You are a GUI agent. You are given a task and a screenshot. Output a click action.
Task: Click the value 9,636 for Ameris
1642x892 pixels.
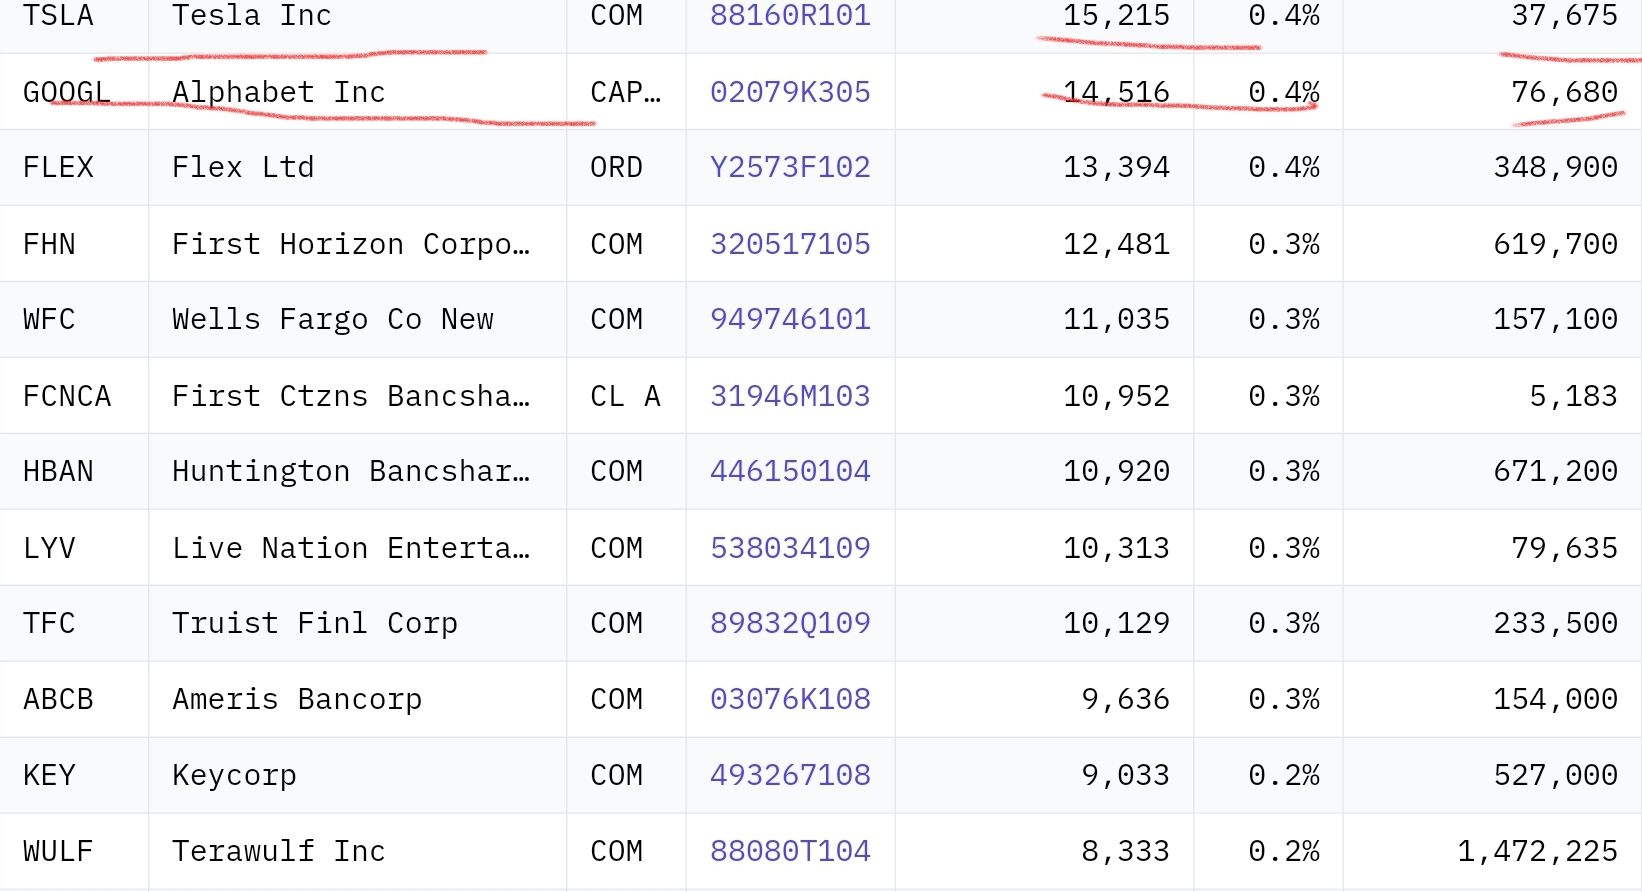[1125, 699]
